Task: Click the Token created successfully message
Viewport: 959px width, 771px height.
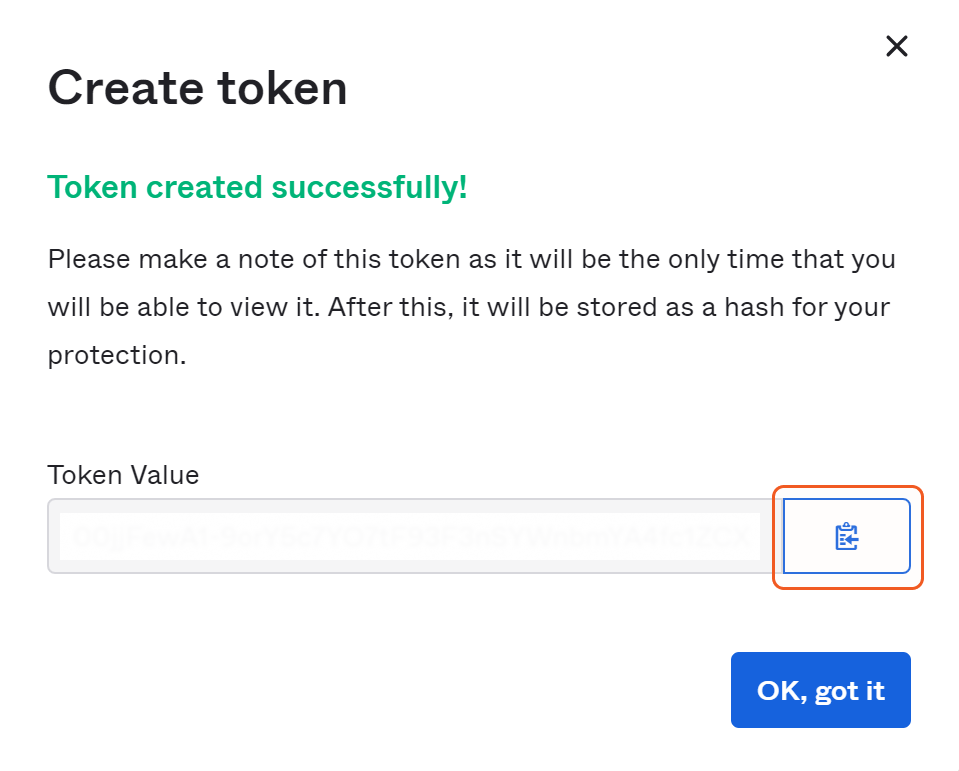Action: pyautogui.click(x=258, y=187)
